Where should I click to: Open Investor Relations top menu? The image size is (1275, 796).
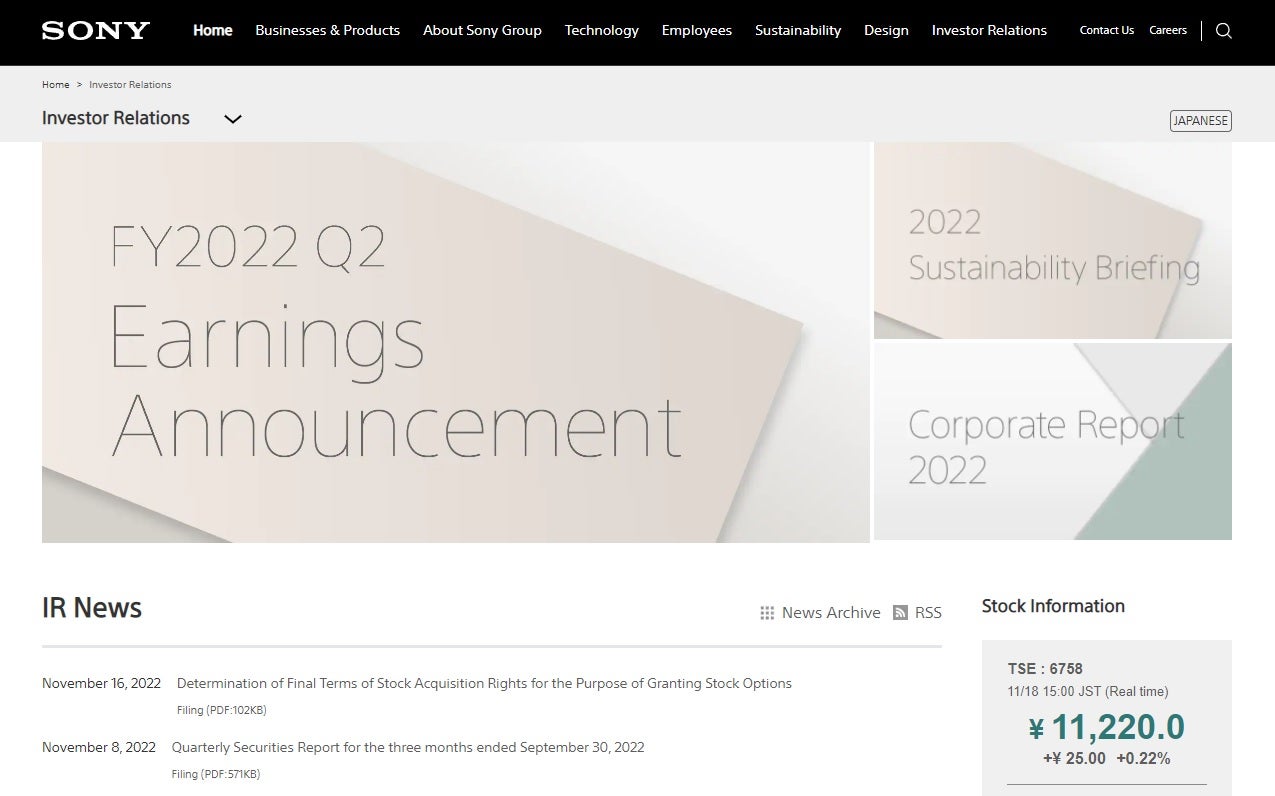click(989, 30)
